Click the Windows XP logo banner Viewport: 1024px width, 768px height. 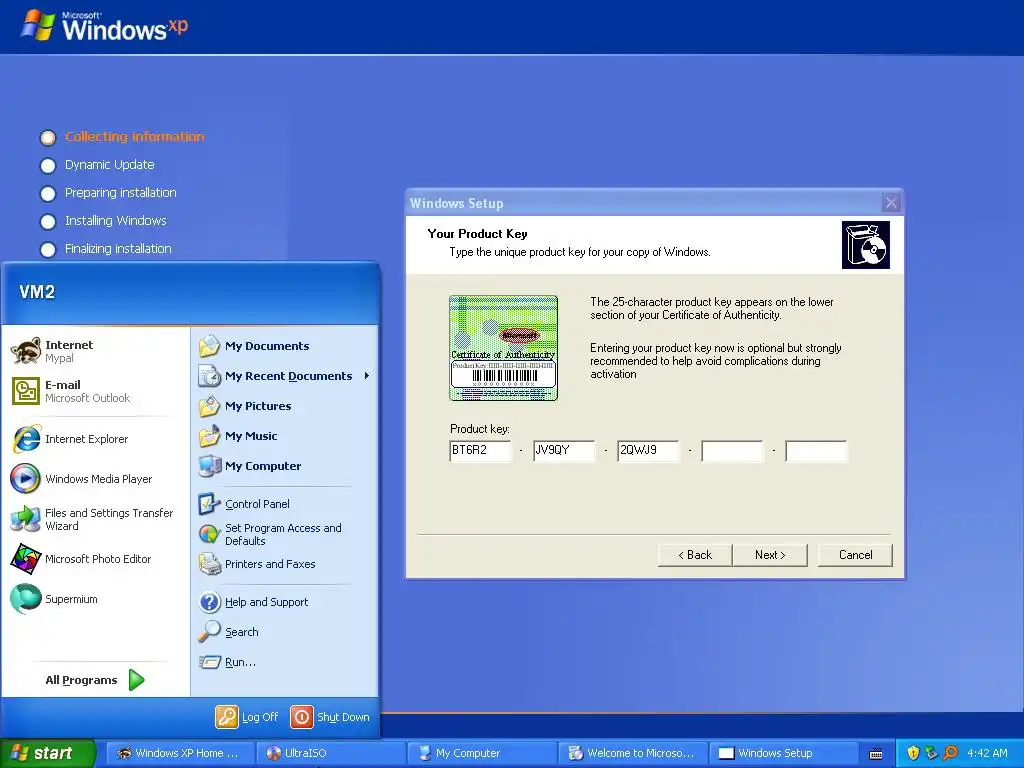[x=104, y=26]
